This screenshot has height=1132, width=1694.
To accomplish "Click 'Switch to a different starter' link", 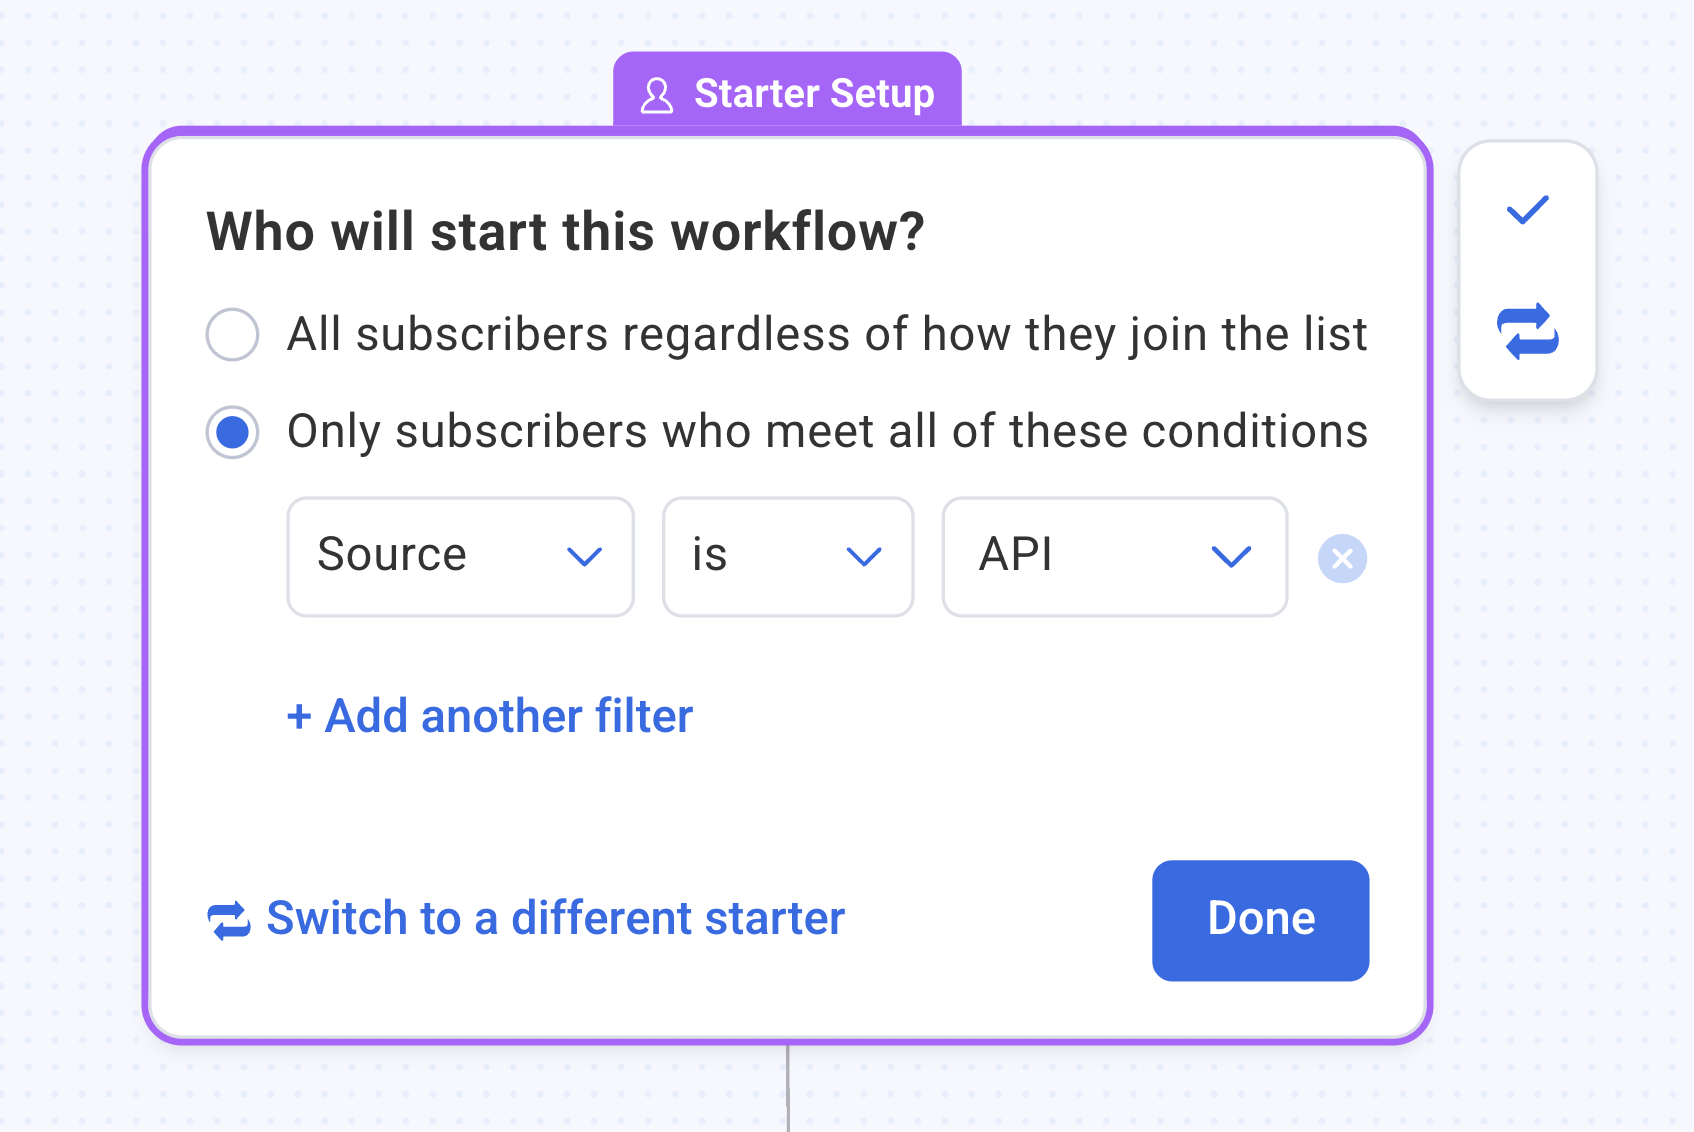I will [555, 919].
